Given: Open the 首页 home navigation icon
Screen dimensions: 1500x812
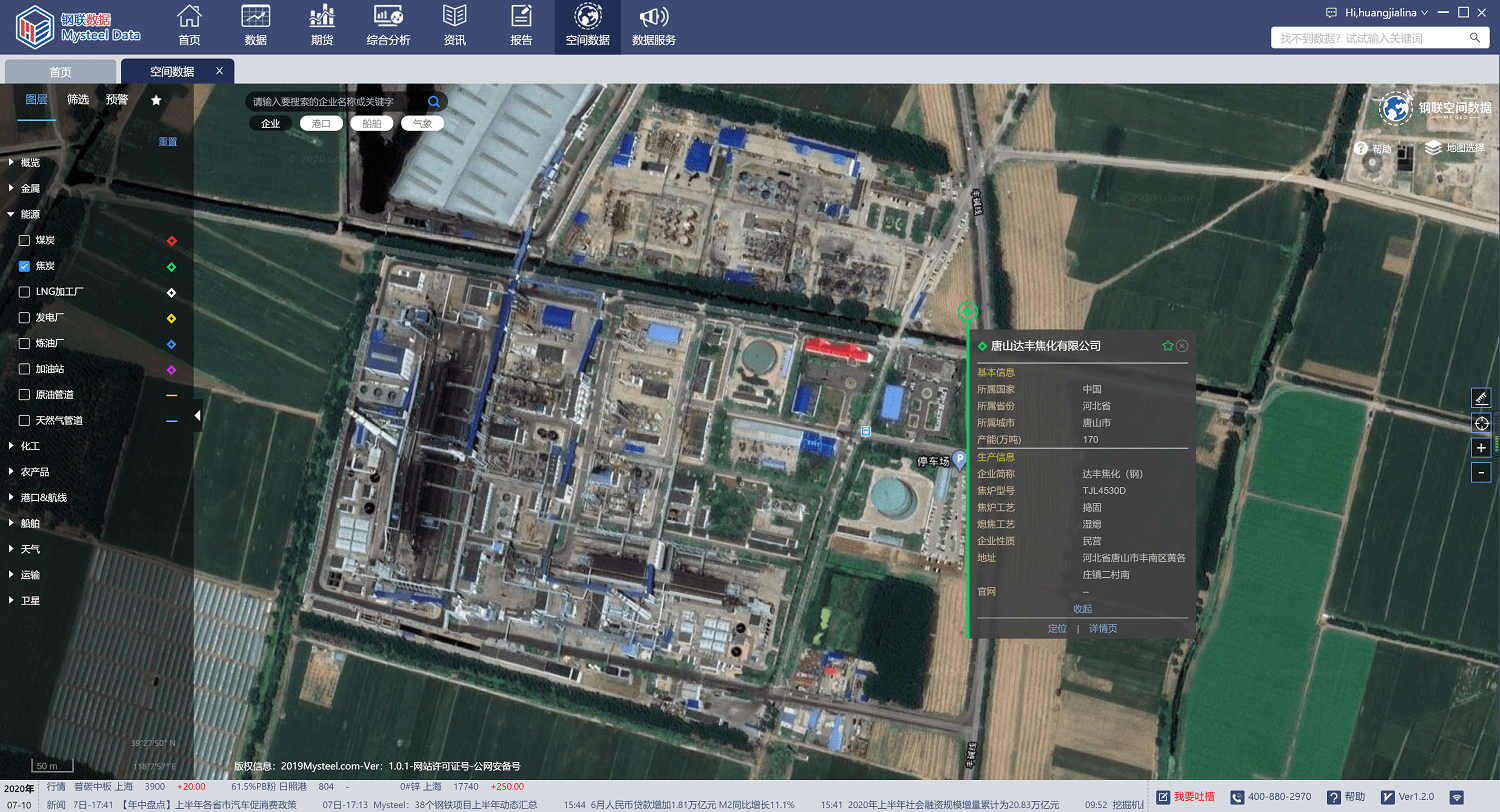Looking at the screenshot, I should pyautogui.click(x=189, y=26).
